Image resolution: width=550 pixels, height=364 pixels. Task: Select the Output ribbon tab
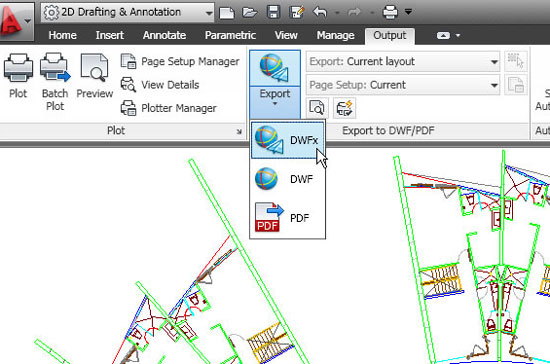pyautogui.click(x=389, y=36)
